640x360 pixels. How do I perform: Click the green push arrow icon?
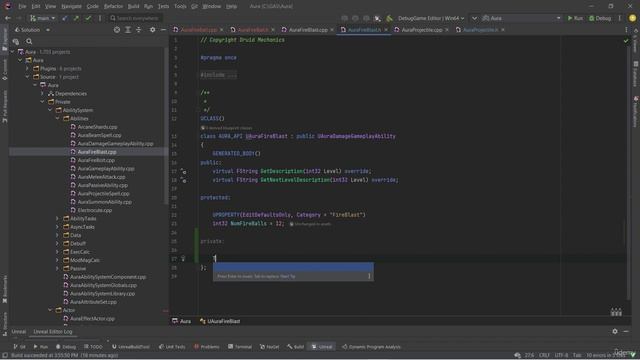pos(76,18)
